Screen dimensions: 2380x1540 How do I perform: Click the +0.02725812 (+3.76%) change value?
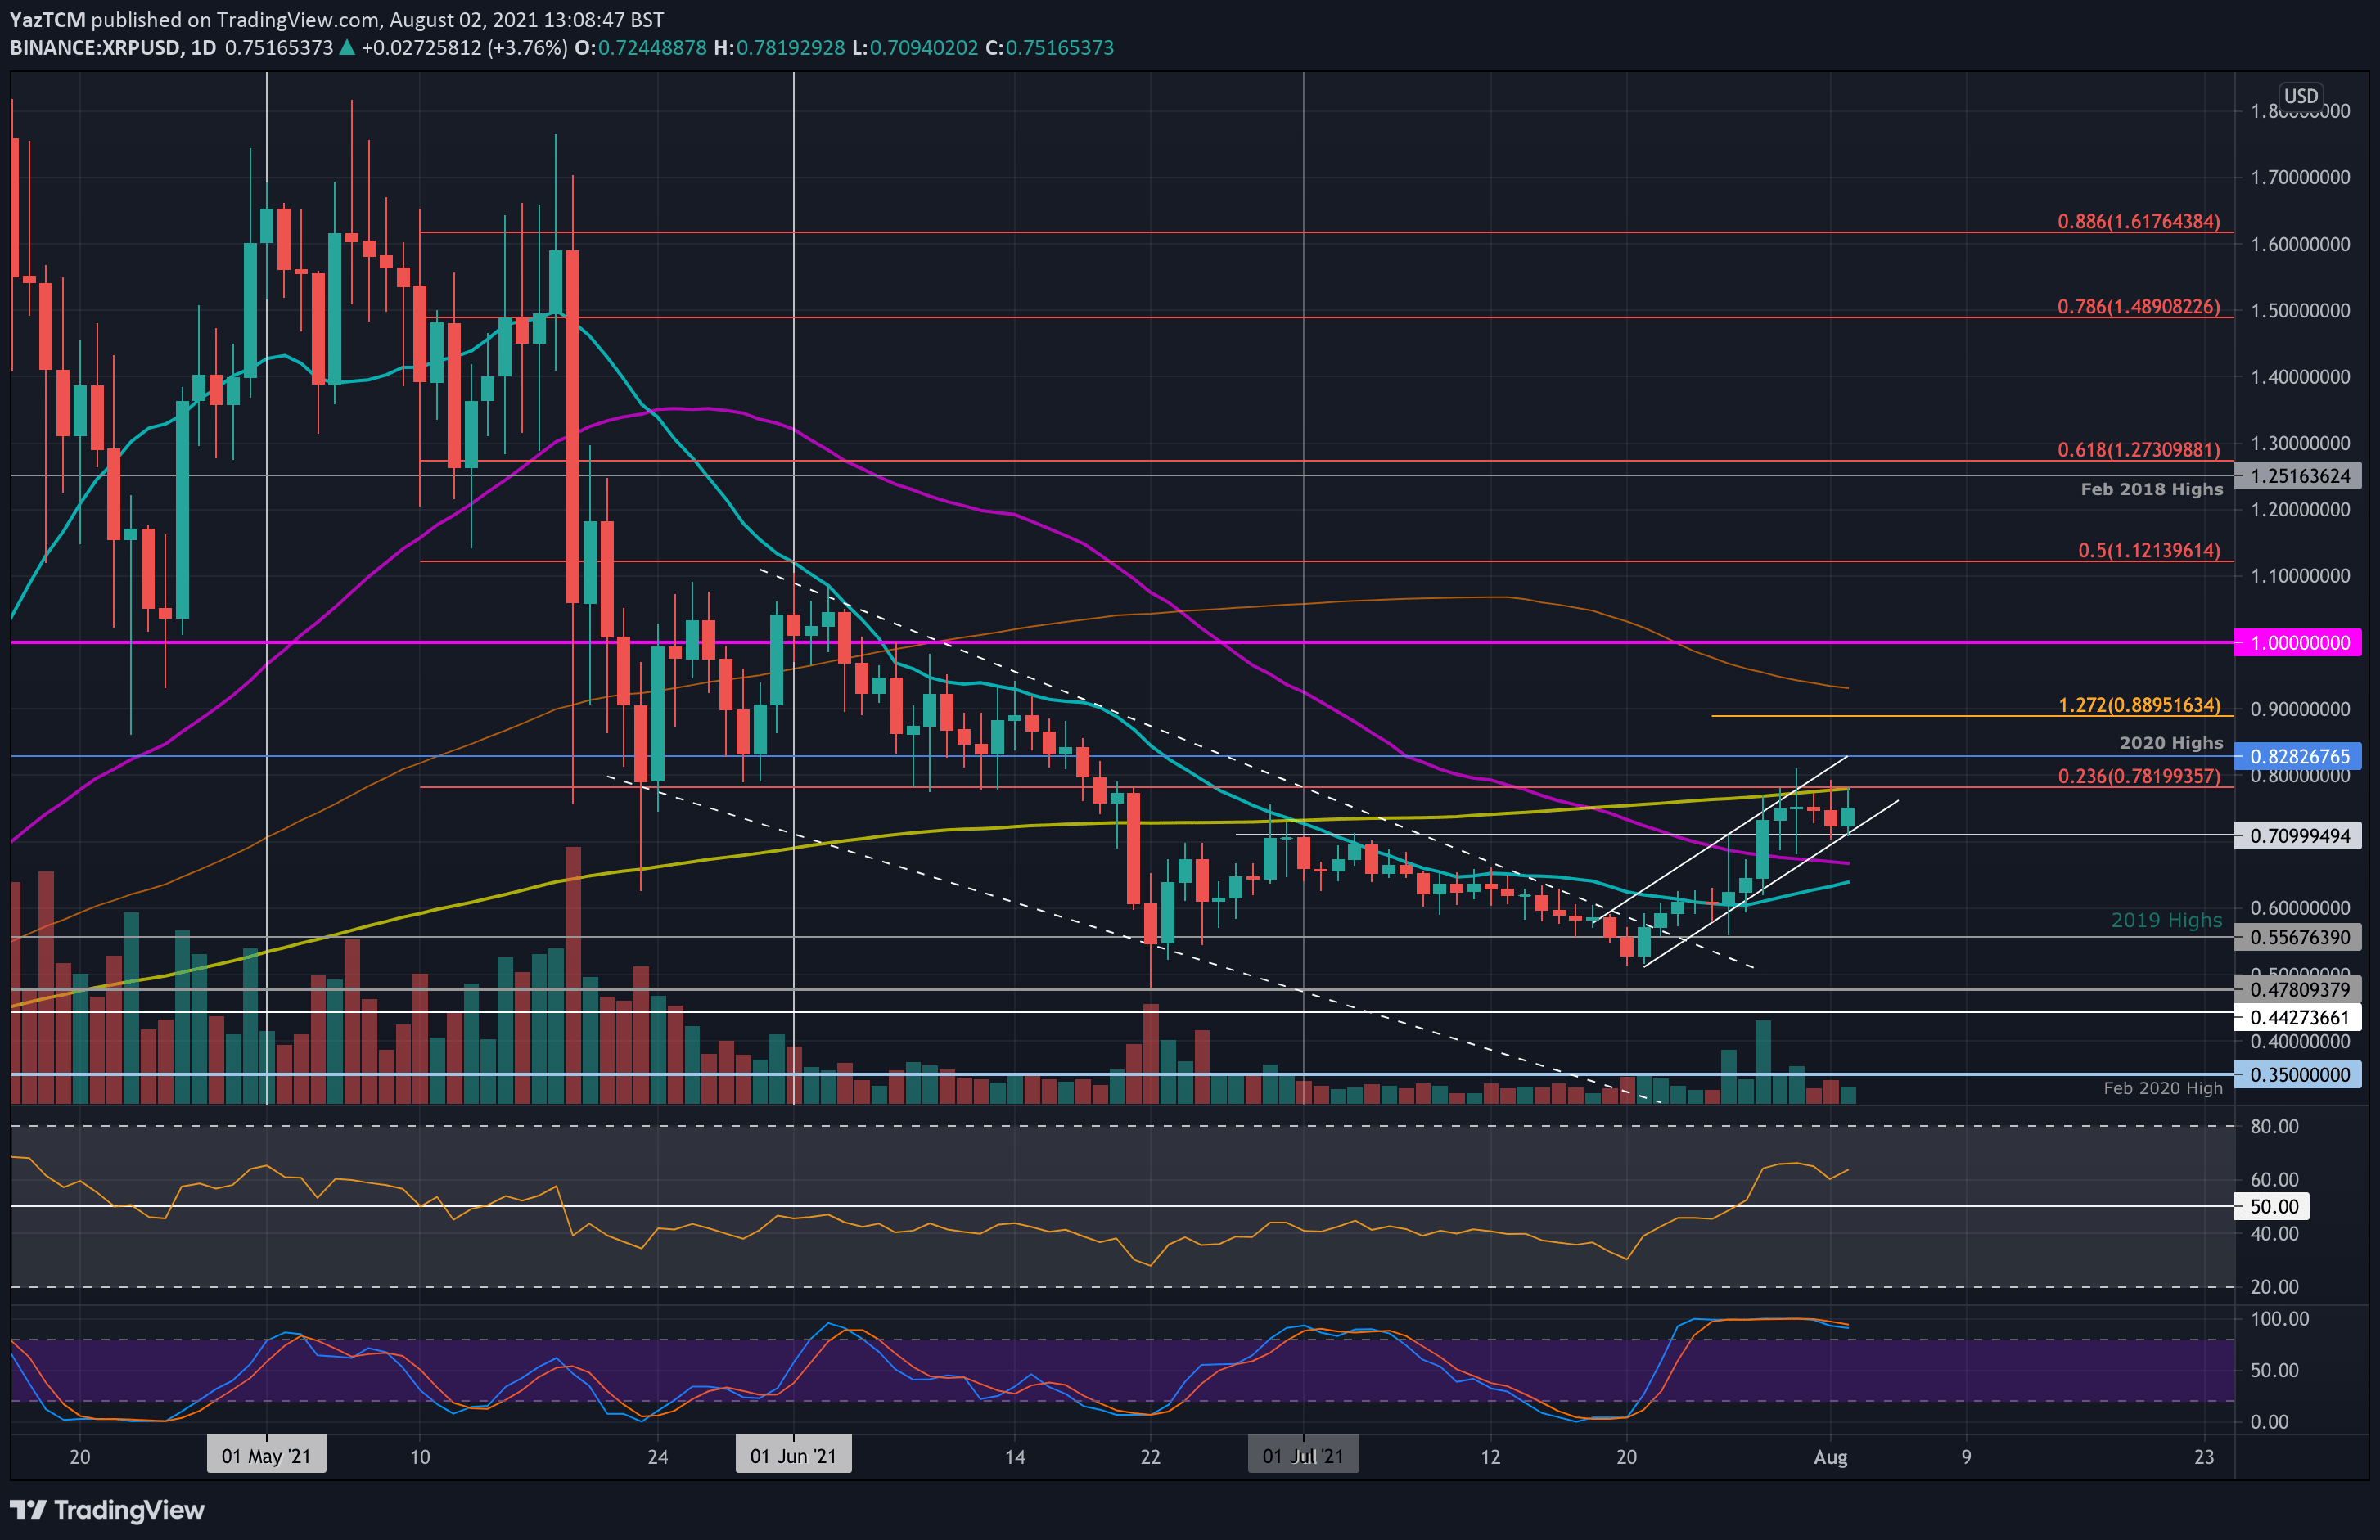(464, 47)
